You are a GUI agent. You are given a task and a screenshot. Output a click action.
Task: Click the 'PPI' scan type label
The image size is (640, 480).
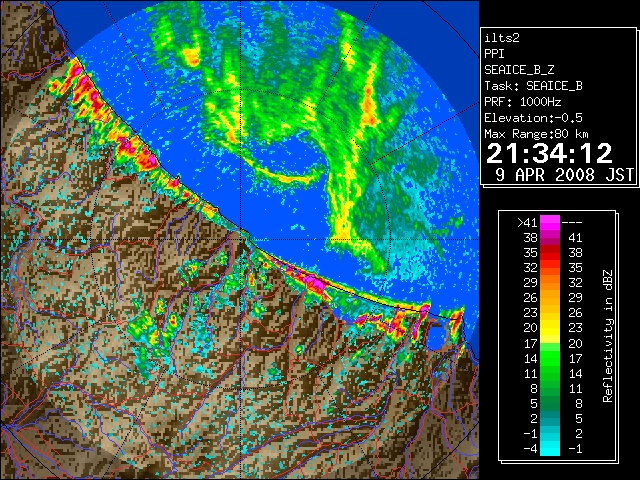pyautogui.click(x=494, y=54)
